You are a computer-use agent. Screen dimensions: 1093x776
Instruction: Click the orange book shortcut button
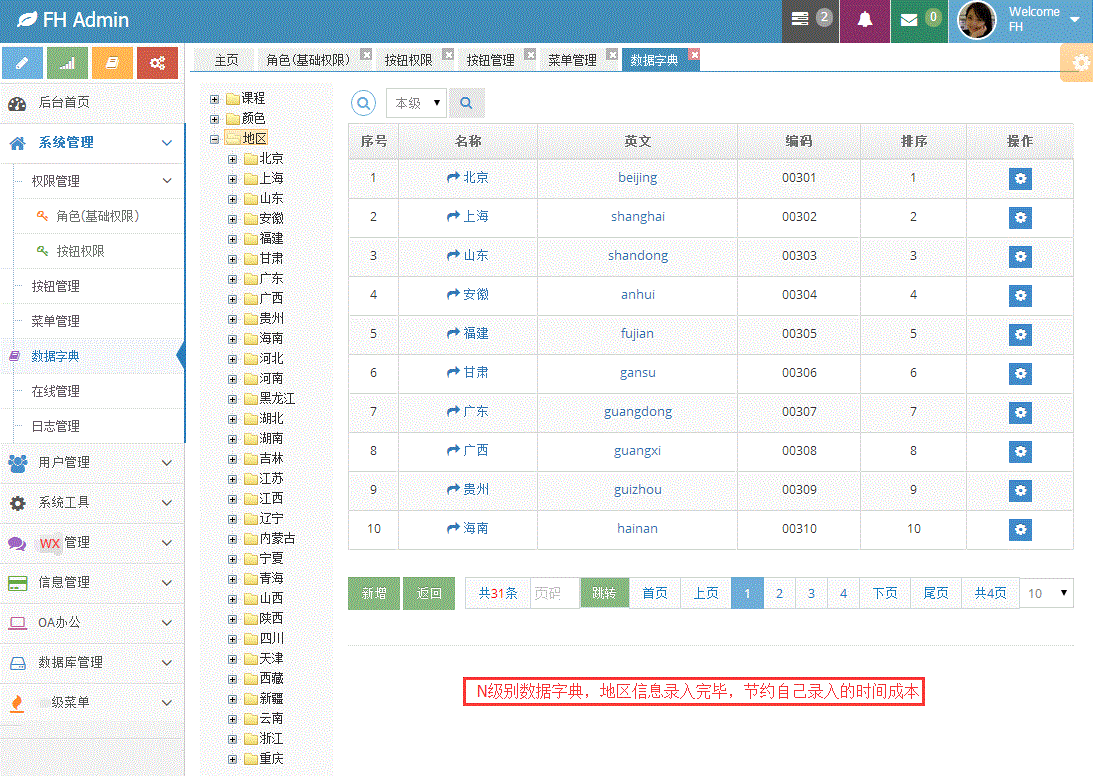point(112,63)
